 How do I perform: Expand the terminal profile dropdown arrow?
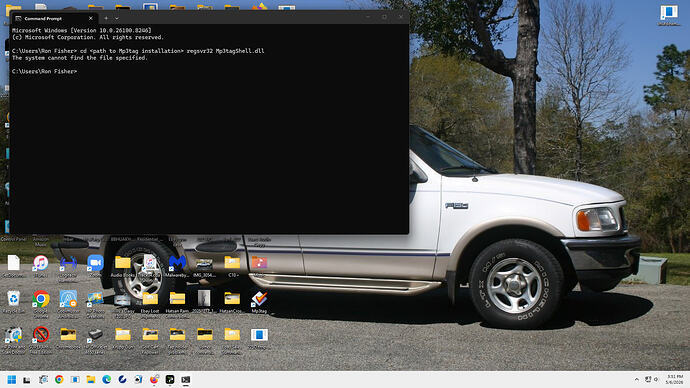[x=117, y=18]
